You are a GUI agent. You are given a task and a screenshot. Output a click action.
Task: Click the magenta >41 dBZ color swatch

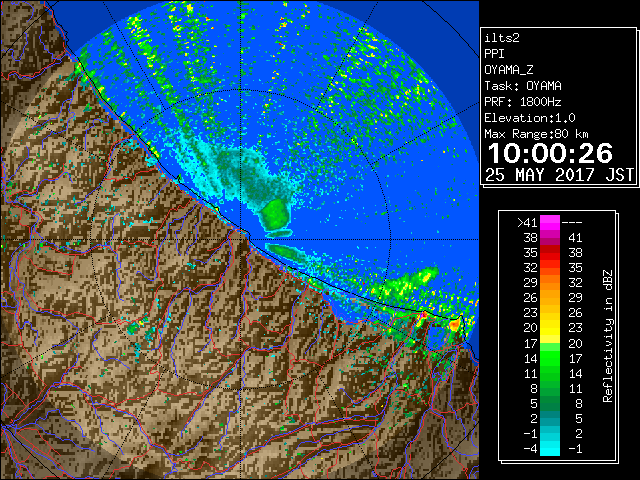click(x=549, y=222)
